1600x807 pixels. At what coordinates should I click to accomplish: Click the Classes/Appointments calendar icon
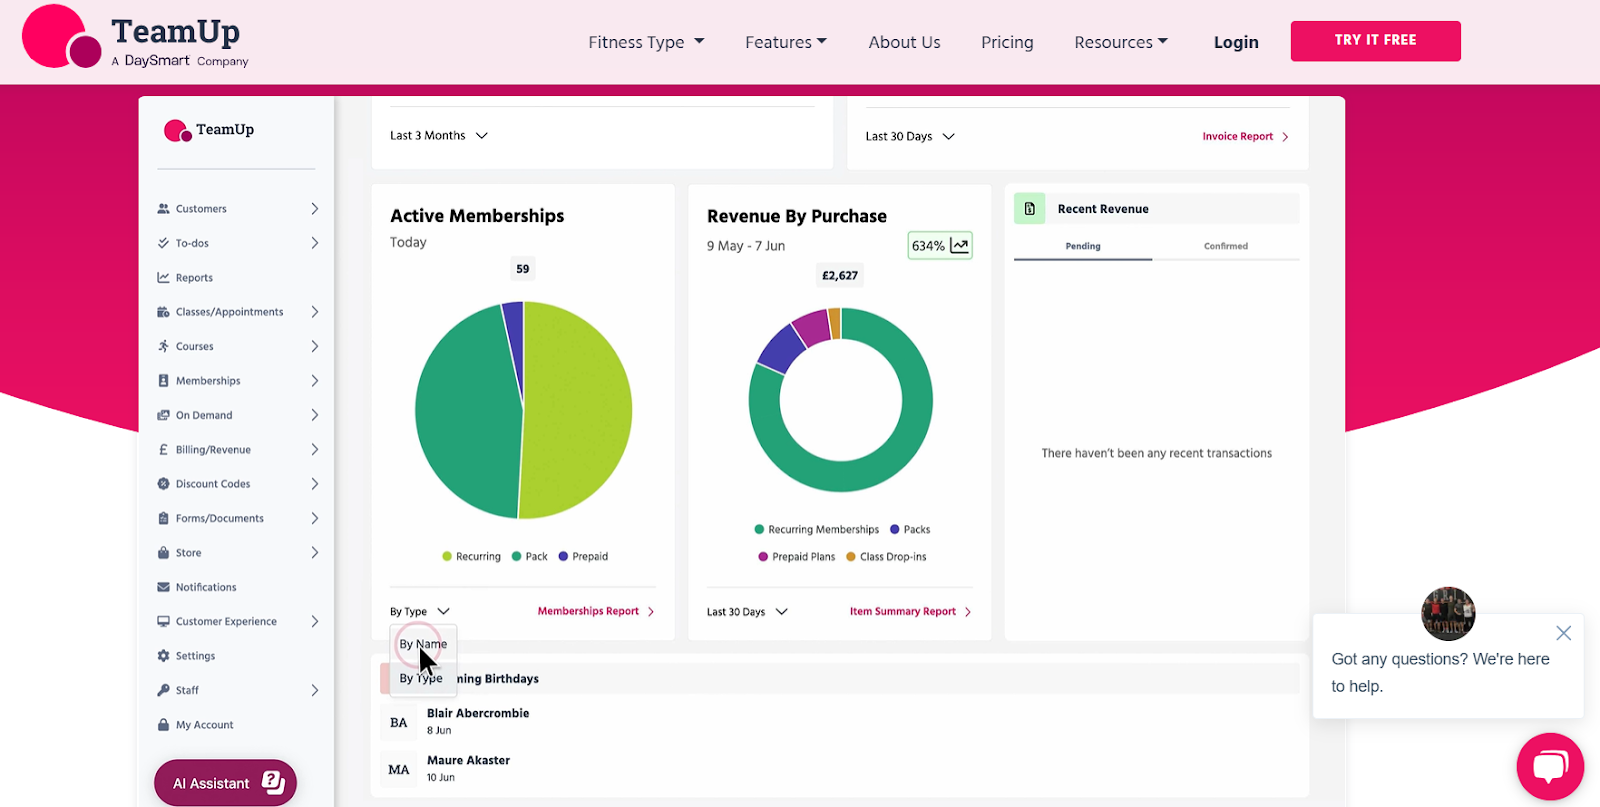coord(163,312)
